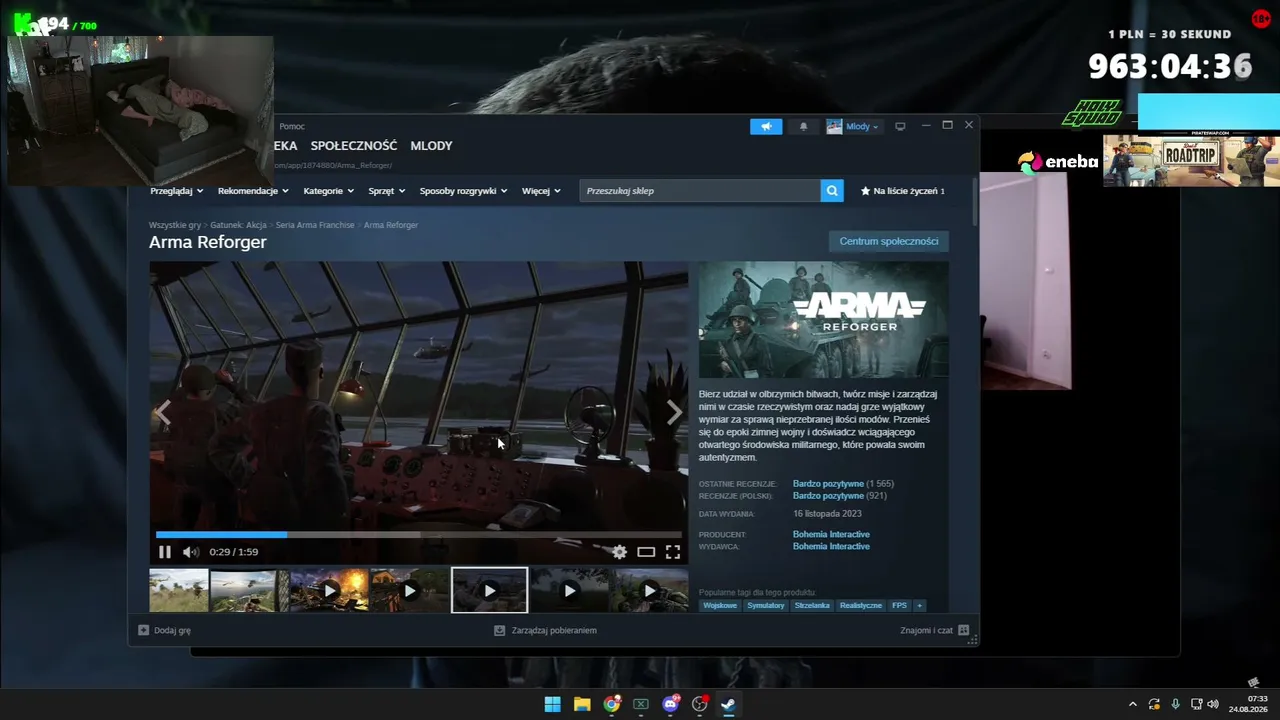The width and height of the screenshot is (1280, 720).
Task: Select the 'Strzelanka' tag
Action: (812, 606)
